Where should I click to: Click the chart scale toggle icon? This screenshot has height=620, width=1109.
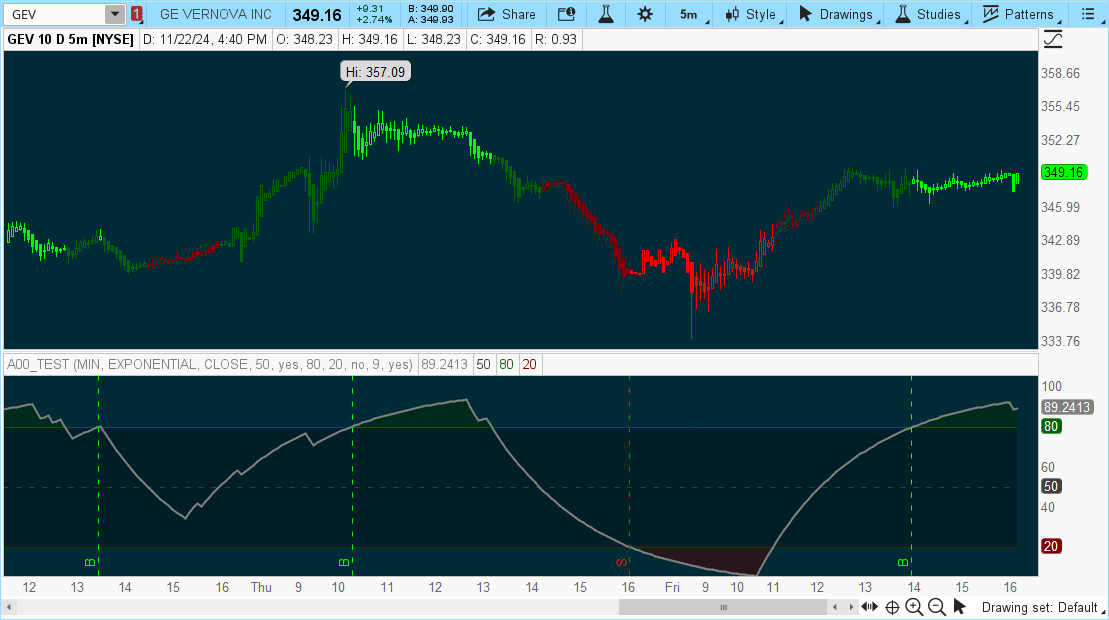[1053, 40]
